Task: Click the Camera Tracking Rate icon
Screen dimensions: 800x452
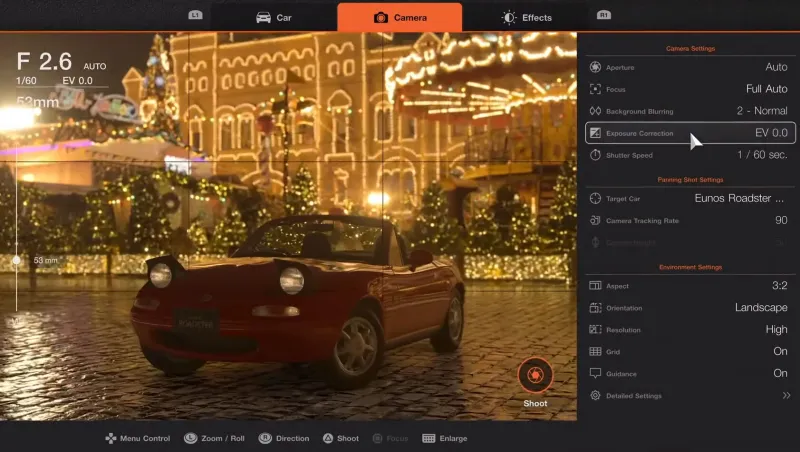Action: tap(595, 220)
